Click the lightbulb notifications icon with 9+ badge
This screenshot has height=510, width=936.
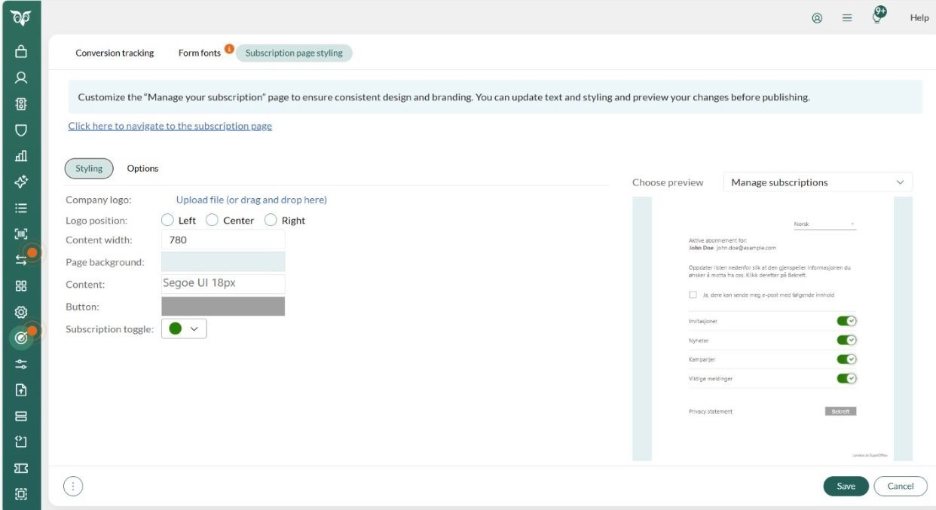tap(879, 17)
